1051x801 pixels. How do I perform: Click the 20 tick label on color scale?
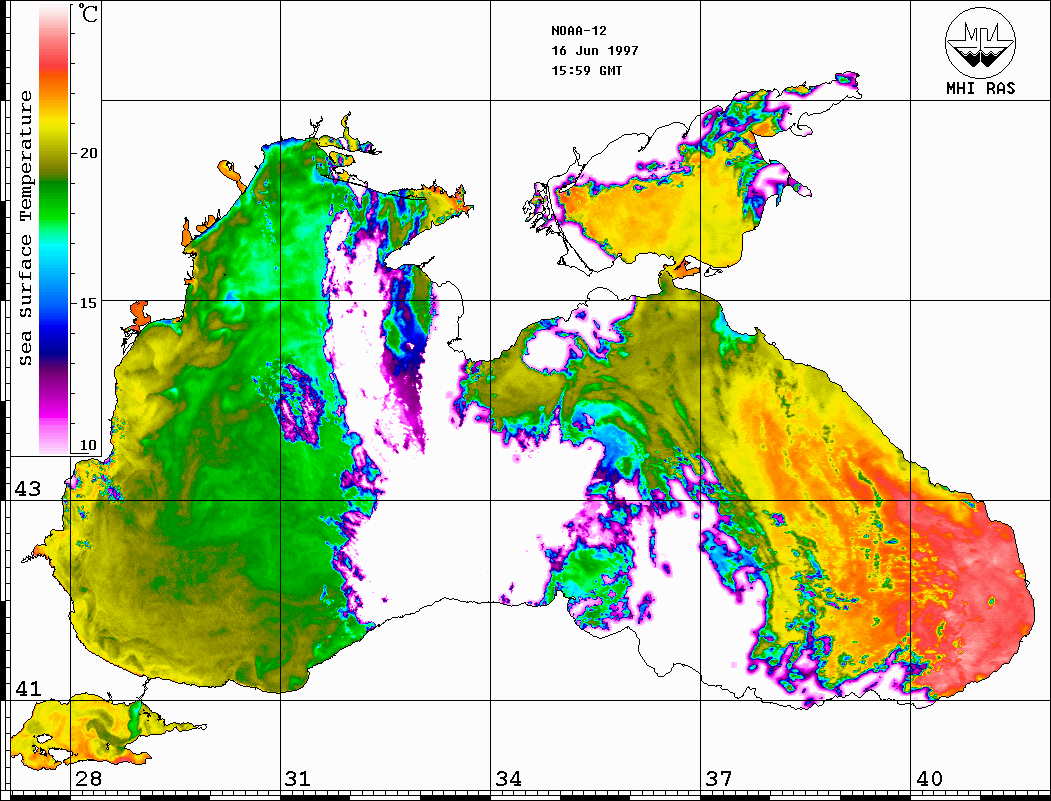pyautogui.click(x=88, y=153)
